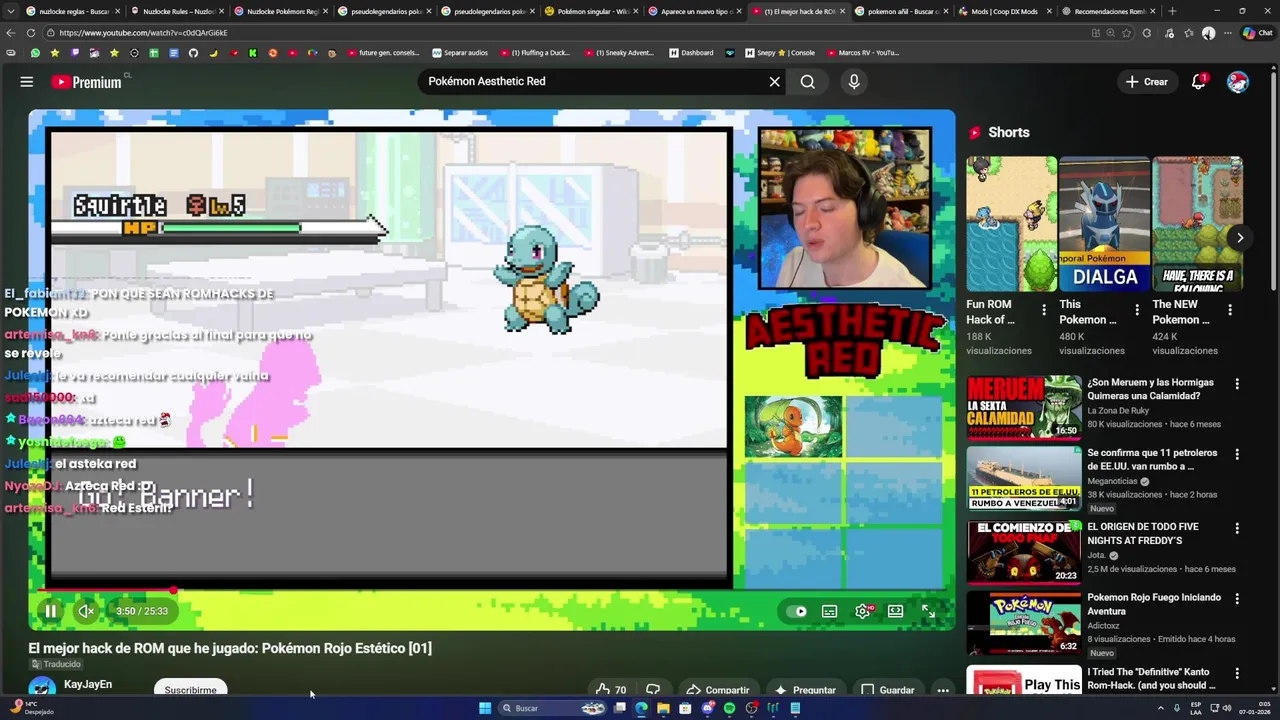Viewport: 1280px width, 720px height.
Task: Open the 'Separar audios' bookmark
Action: tap(460, 53)
